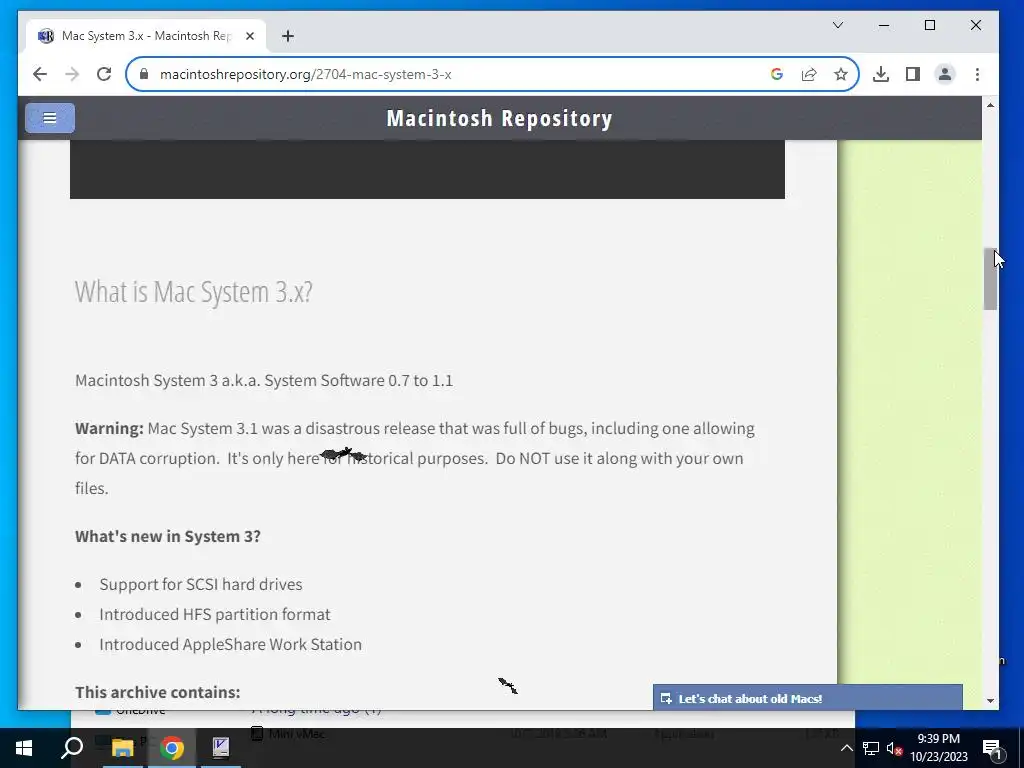
Task: Click the vertical scrollbar thumb
Action: pos(991,279)
